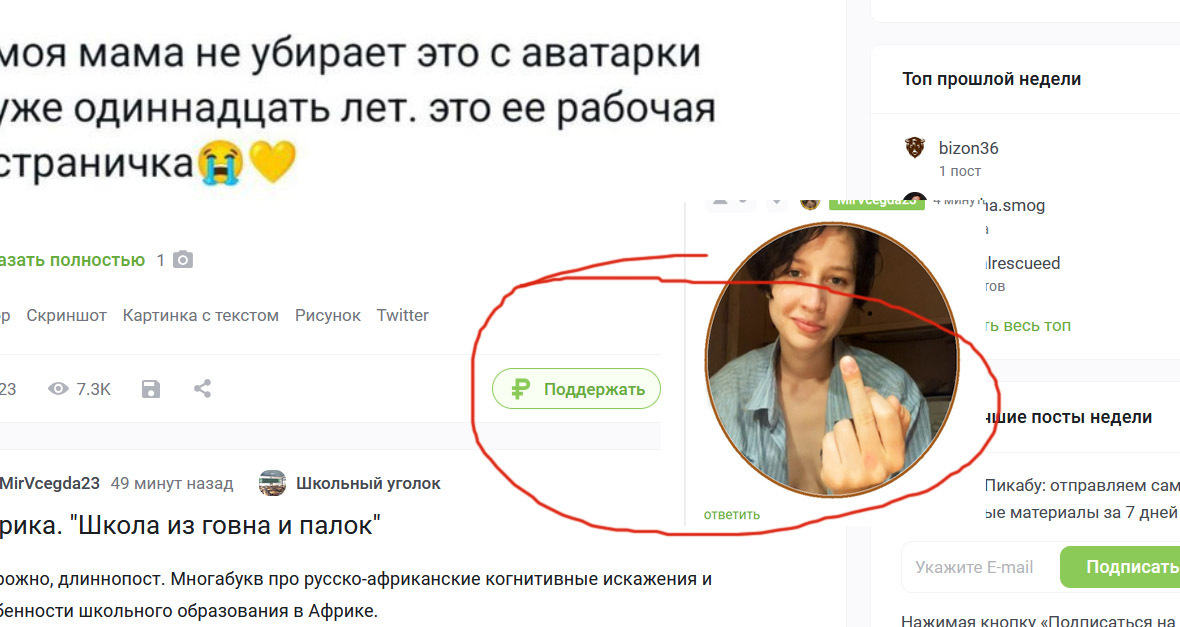Select the Скриншот tag
This screenshot has width=1180, height=627.
[x=67, y=315]
